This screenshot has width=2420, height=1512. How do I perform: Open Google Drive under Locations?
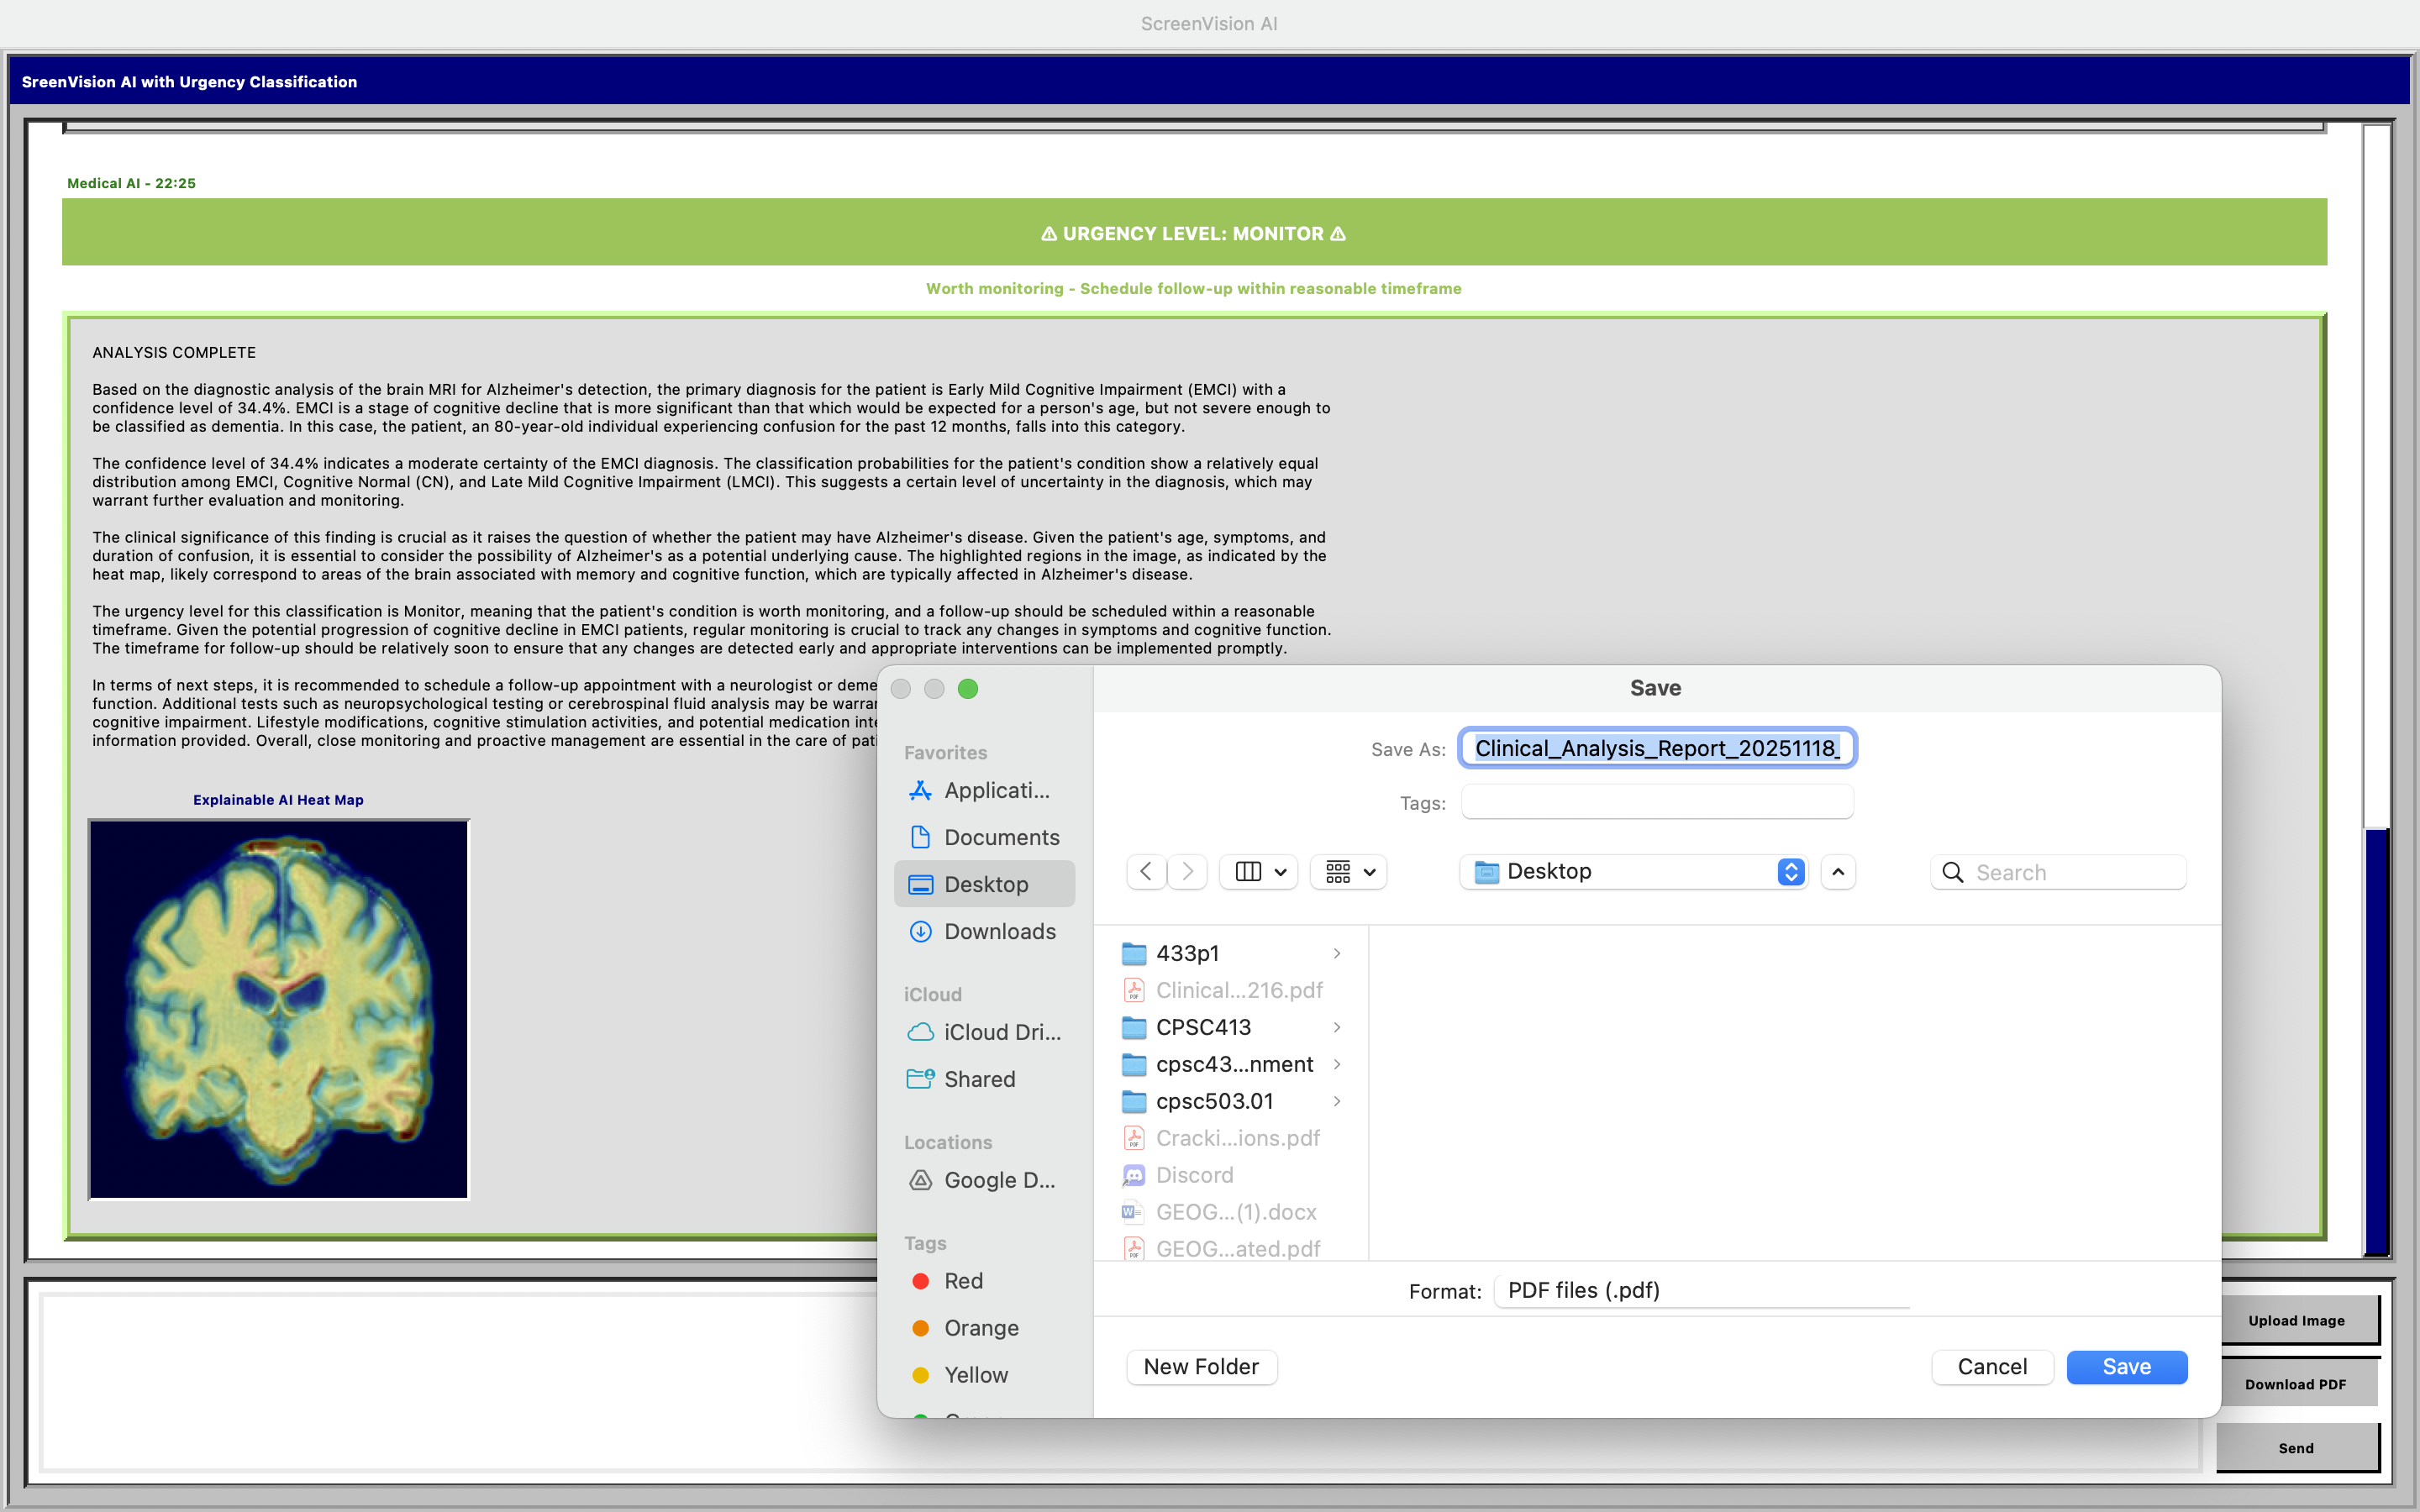pos(999,1180)
